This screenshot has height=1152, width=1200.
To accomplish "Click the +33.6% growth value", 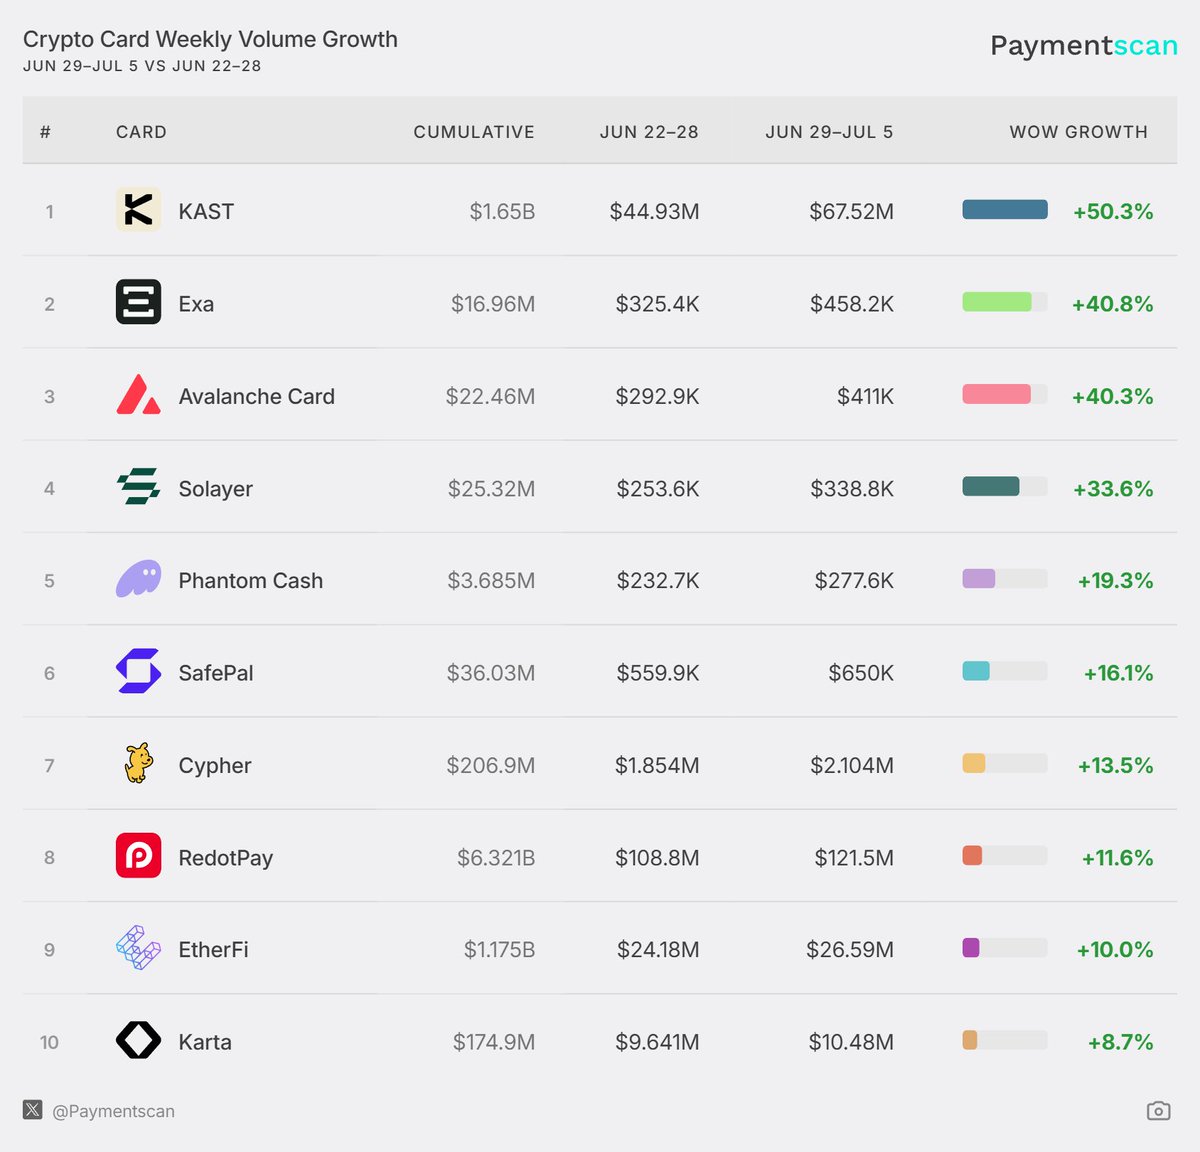I will (x=1113, y=489).
